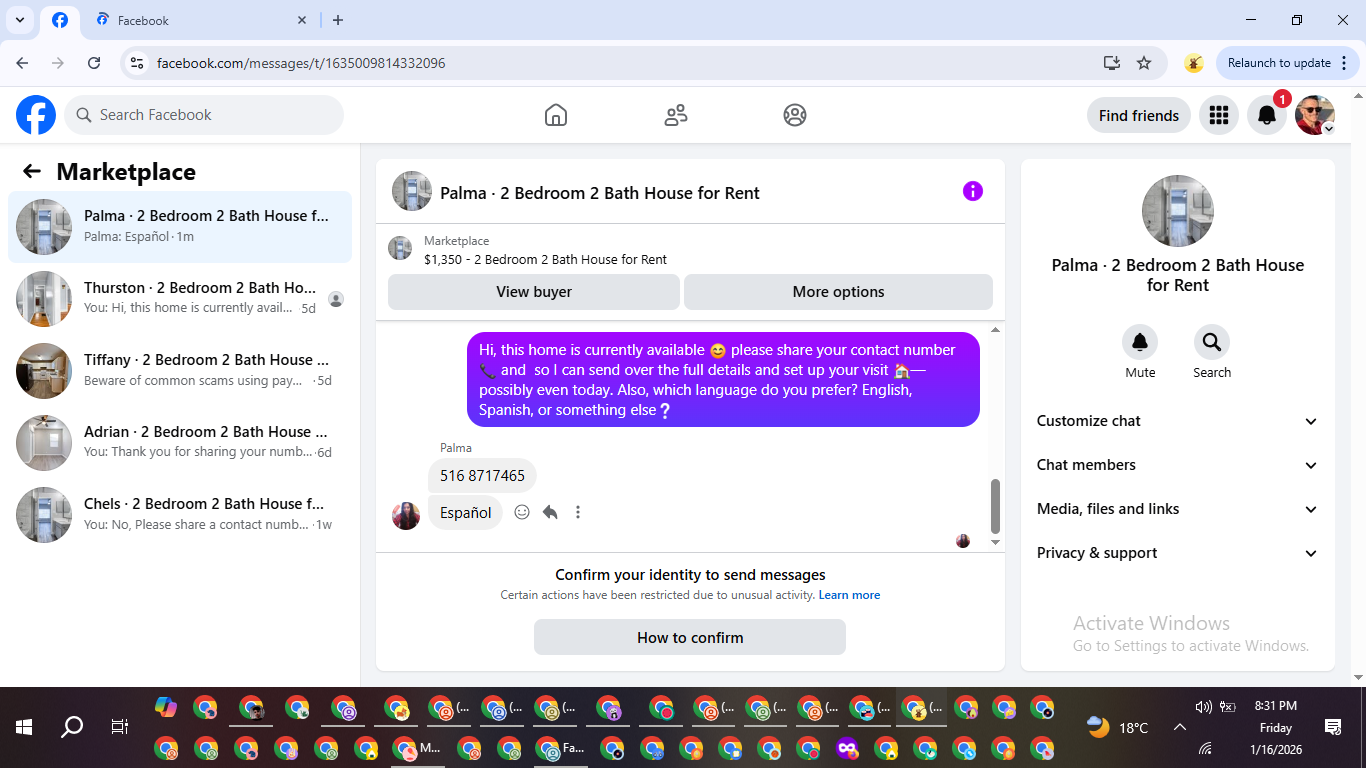This screenshot has height=768, width=1366.
Task: Open the Adrian conversation
Action: coord(180,443)
